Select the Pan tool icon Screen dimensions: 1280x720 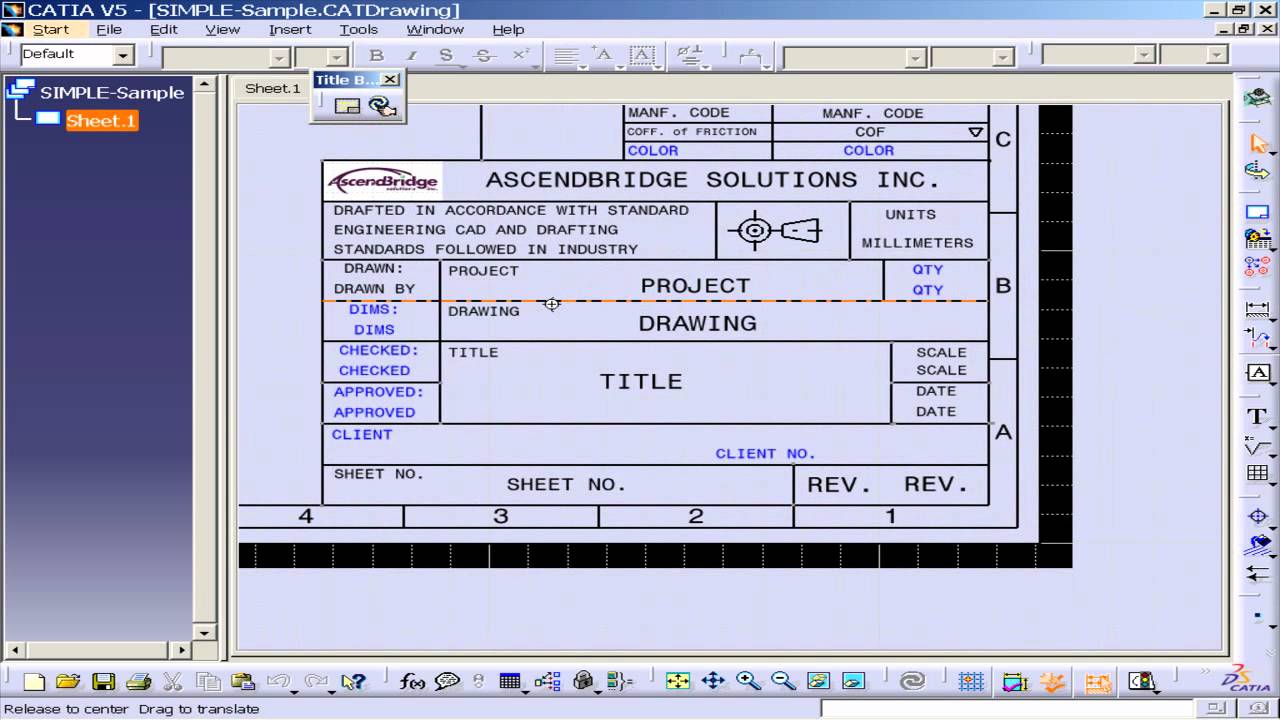(713, 681)
